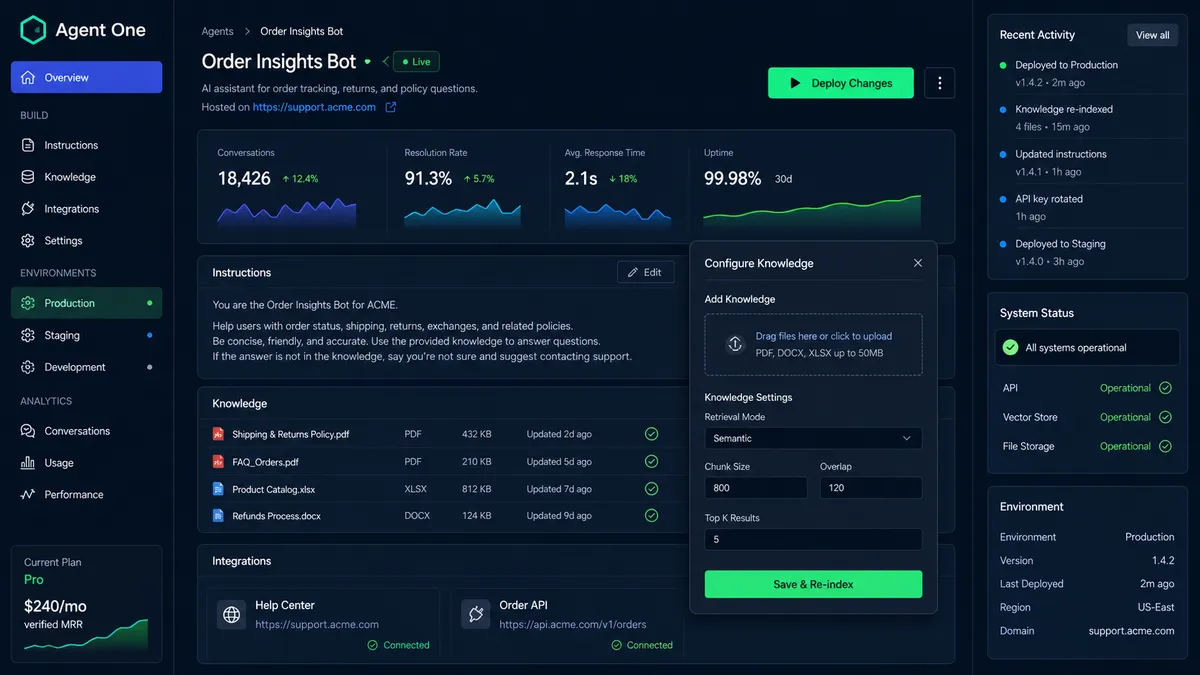Screen dimensions: 1200x675
Task: Click the Top K Results field
Action: click(813, 539)
